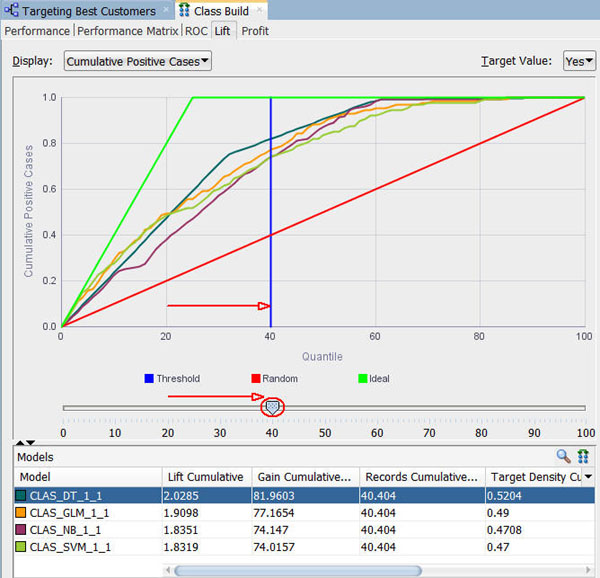Click the Class Build node icon
The image size is (600, 578).
coord(184,10)
